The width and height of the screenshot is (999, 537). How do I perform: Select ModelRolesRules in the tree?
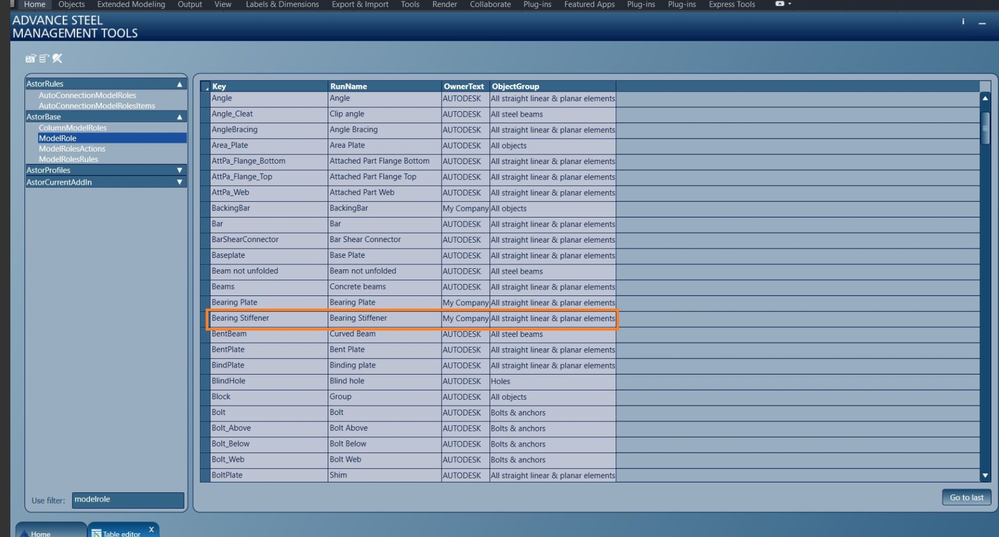click(x=68, y=159)
